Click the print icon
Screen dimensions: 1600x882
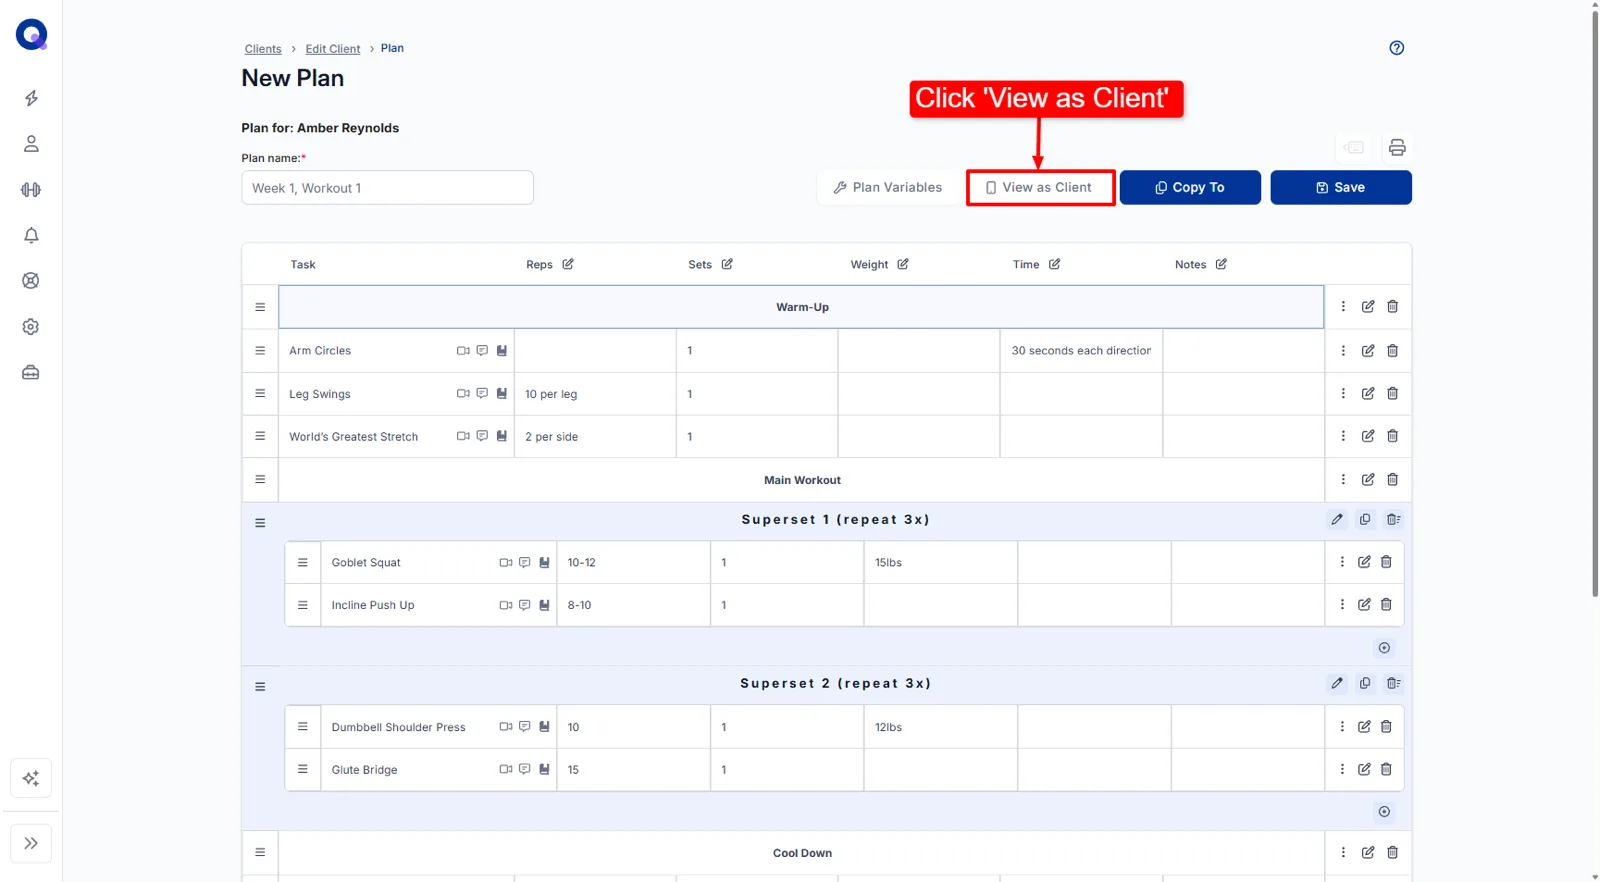click(x=1397, y=148)
